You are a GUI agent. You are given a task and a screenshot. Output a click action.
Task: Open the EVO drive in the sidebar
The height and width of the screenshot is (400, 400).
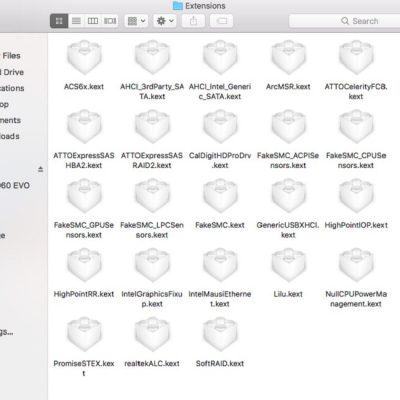[15, 185]
